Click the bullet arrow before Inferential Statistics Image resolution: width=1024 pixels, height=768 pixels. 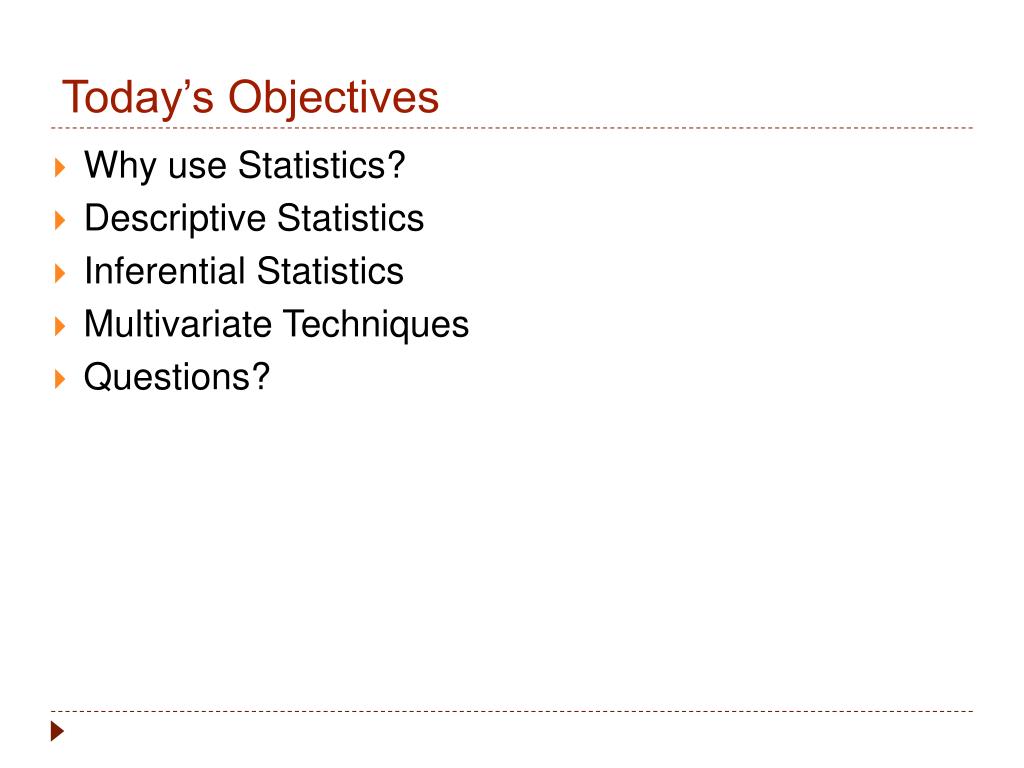[60, 274]
